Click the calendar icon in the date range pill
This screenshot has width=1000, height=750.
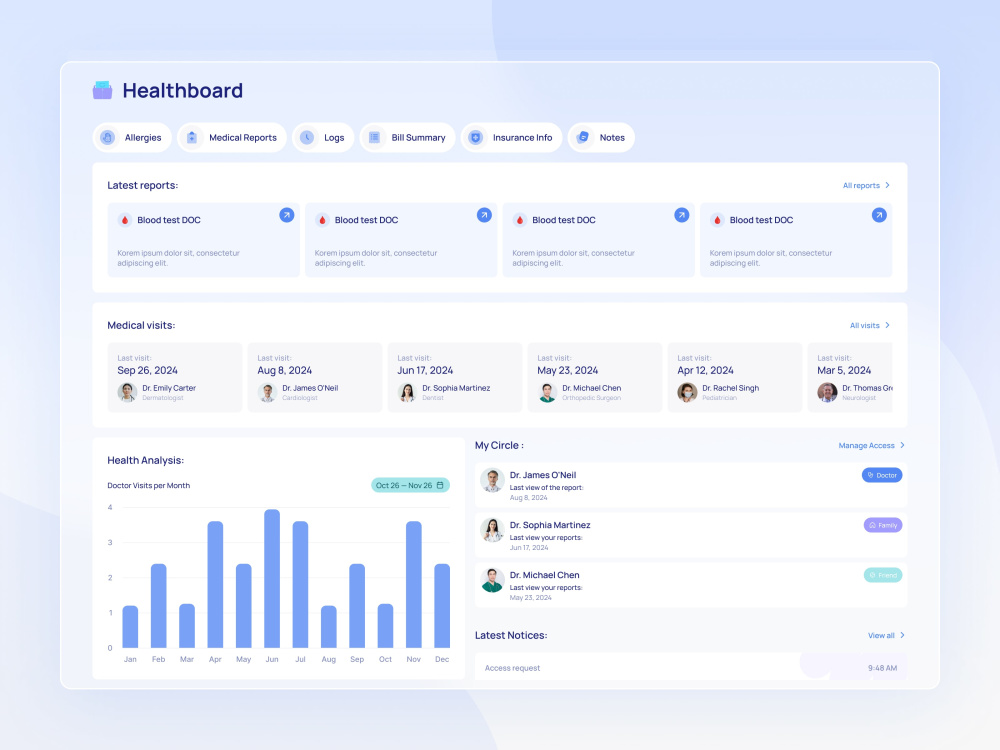pyautogui.click(x=440, y=485)
